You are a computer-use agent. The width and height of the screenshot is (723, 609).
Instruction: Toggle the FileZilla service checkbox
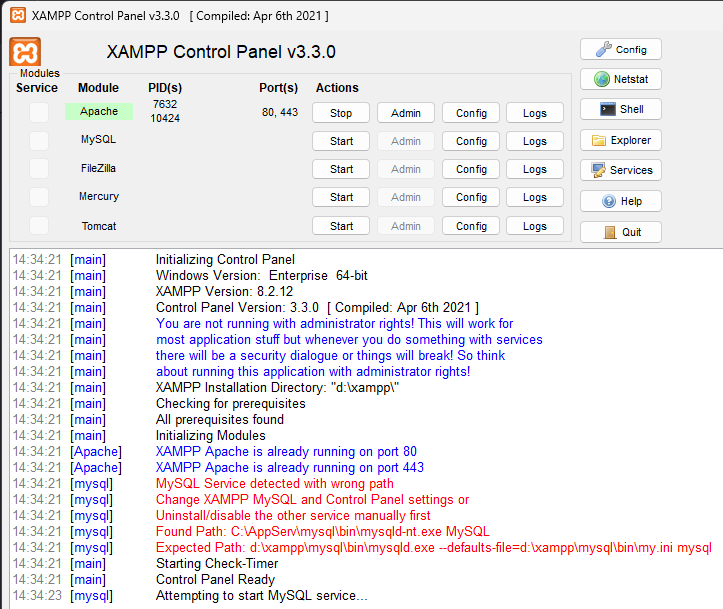click(39, 169)
